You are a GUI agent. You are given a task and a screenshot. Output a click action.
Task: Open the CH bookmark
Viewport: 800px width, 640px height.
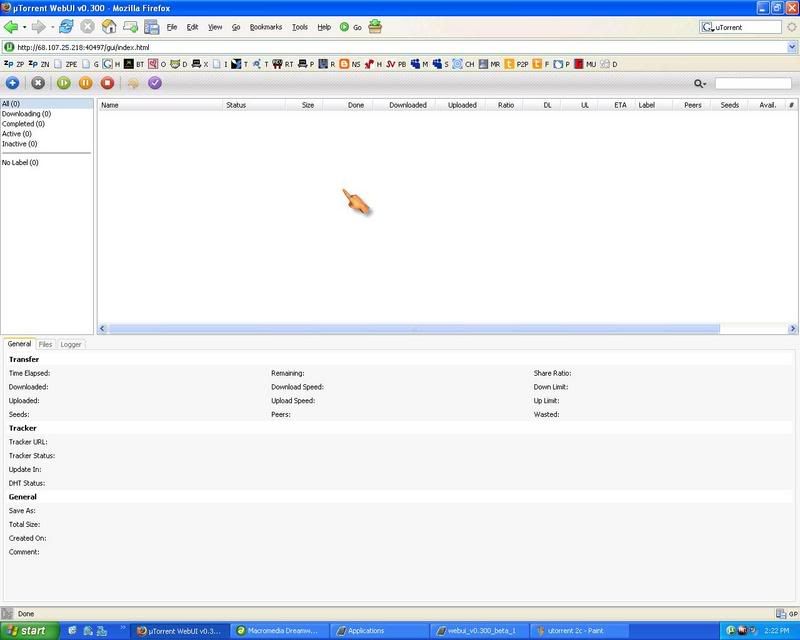point(463,64)
